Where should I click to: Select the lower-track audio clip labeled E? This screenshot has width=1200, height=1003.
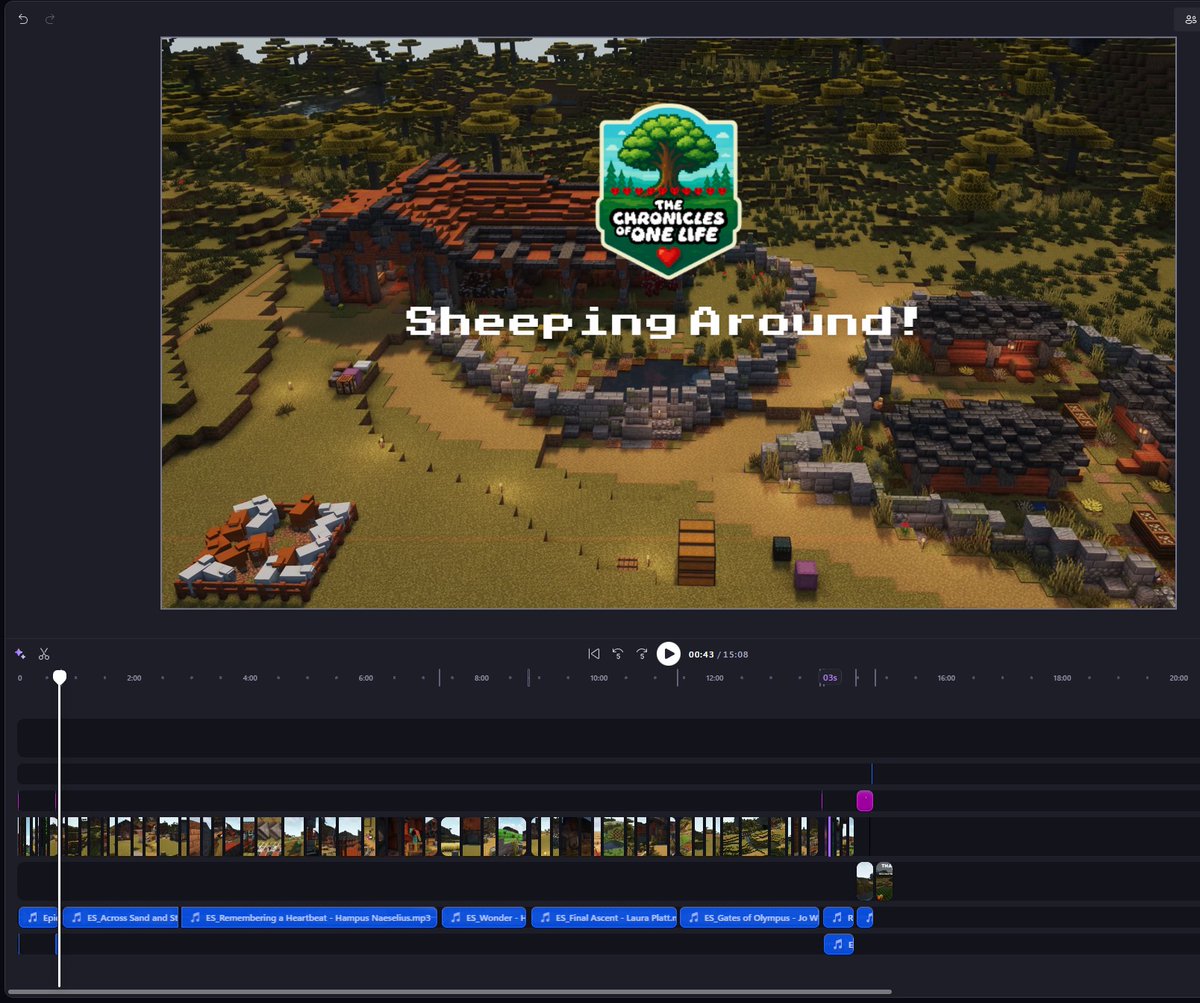tap(839, 944)
